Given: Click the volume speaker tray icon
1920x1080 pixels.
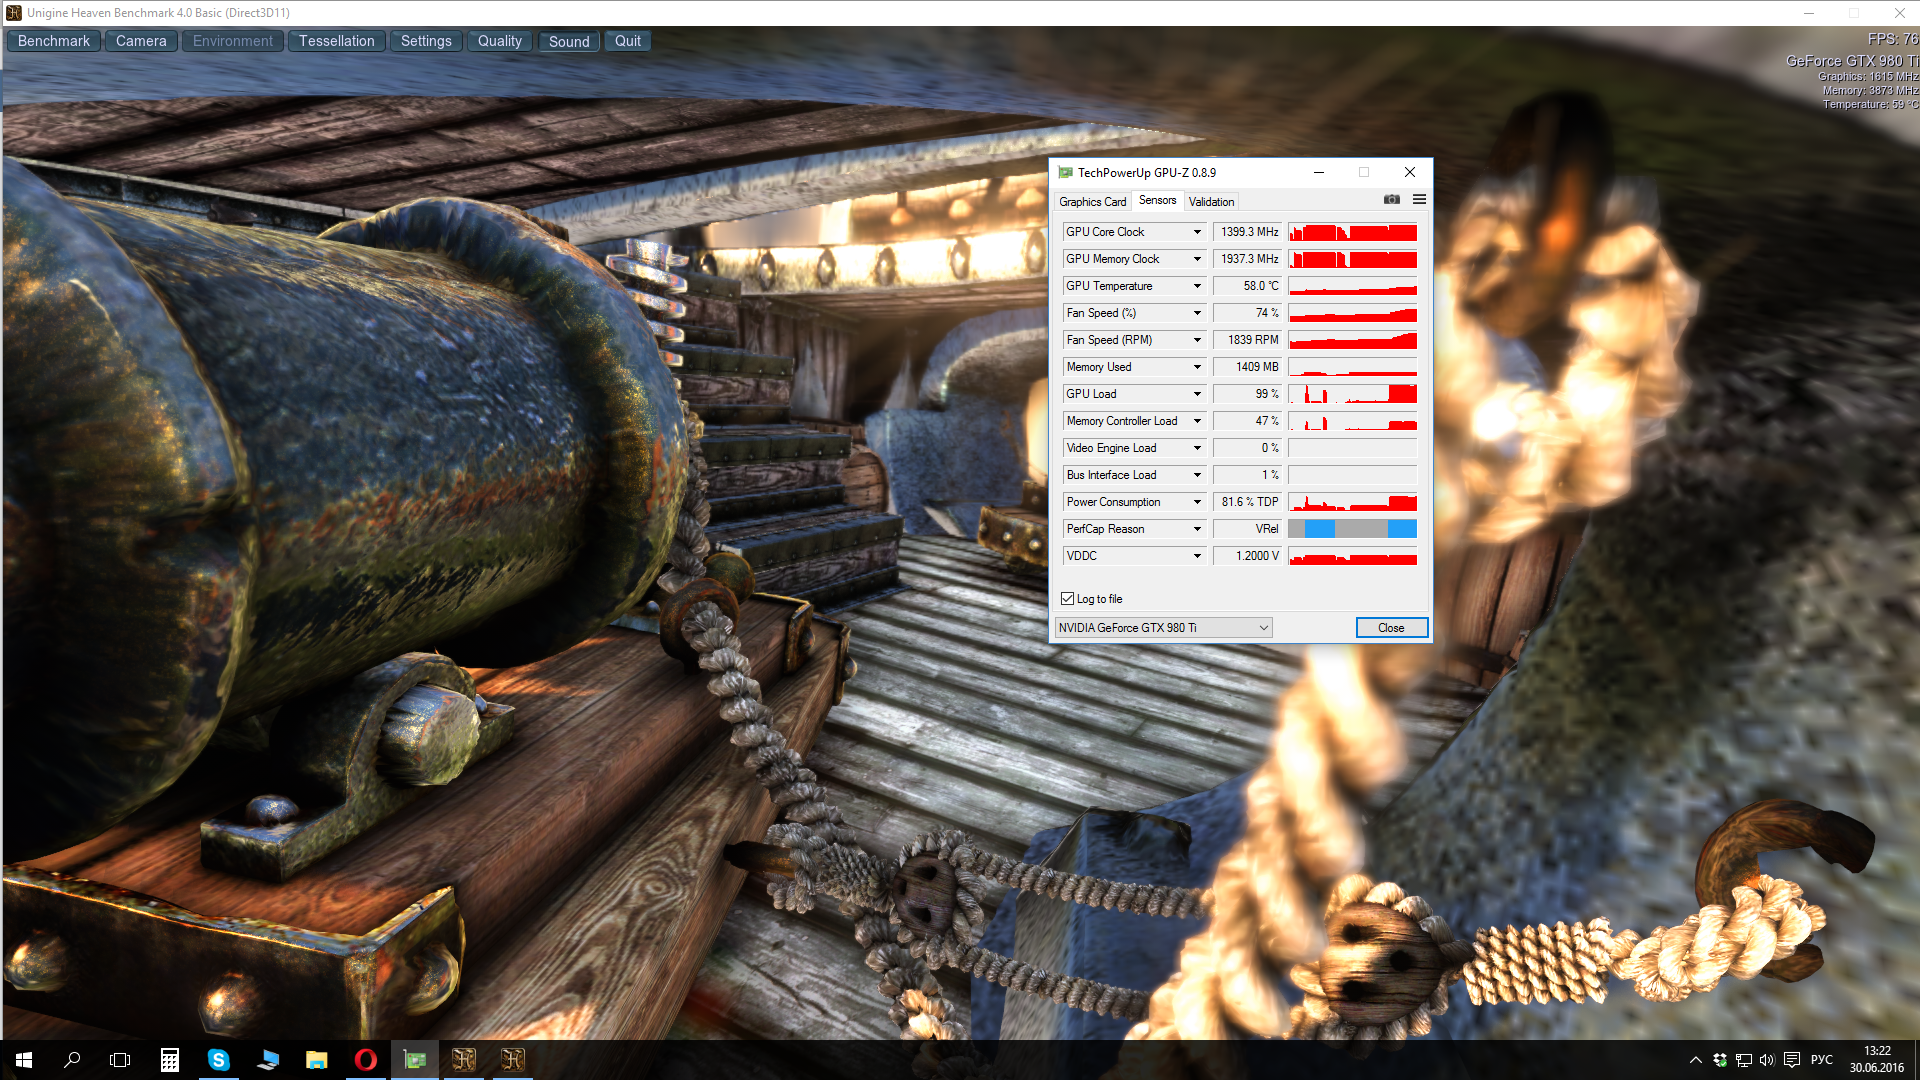Looking at the screenshot, I should [1767, 1060].
